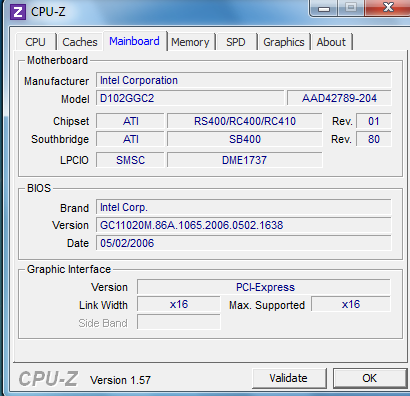410x396 pixels.
Task: Click chipset value 'RS400/RC400/RC410'
Action: coord(245,121)
